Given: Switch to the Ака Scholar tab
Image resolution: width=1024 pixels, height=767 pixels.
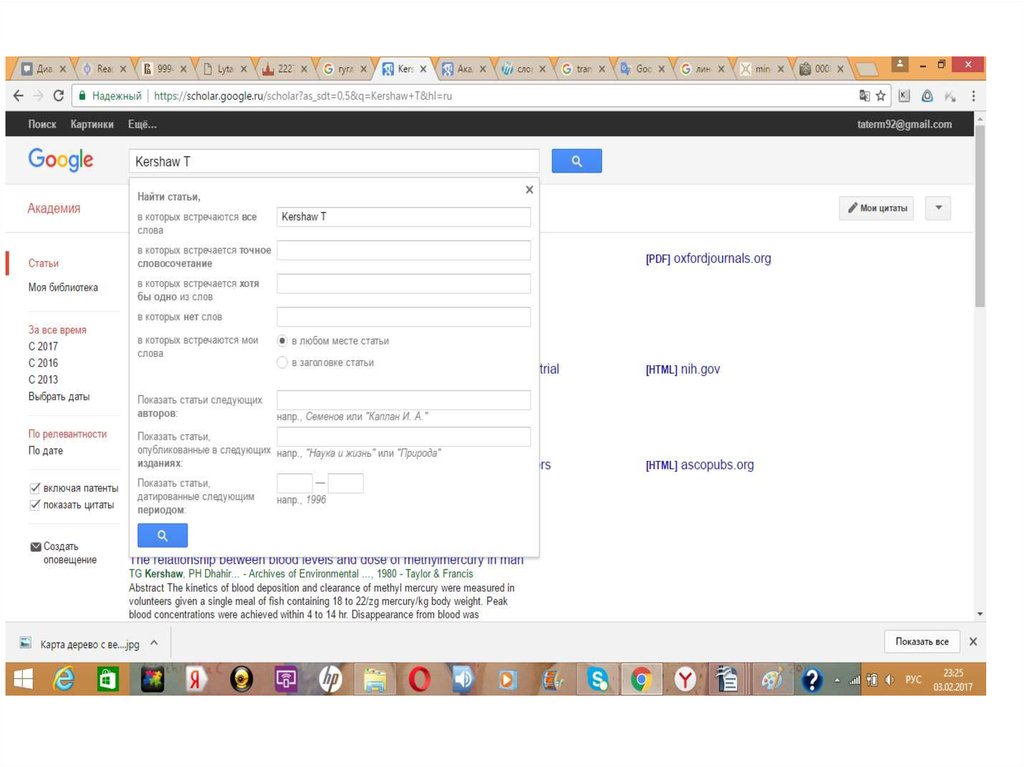Looking at the screenshot, I should pos(464,69).
